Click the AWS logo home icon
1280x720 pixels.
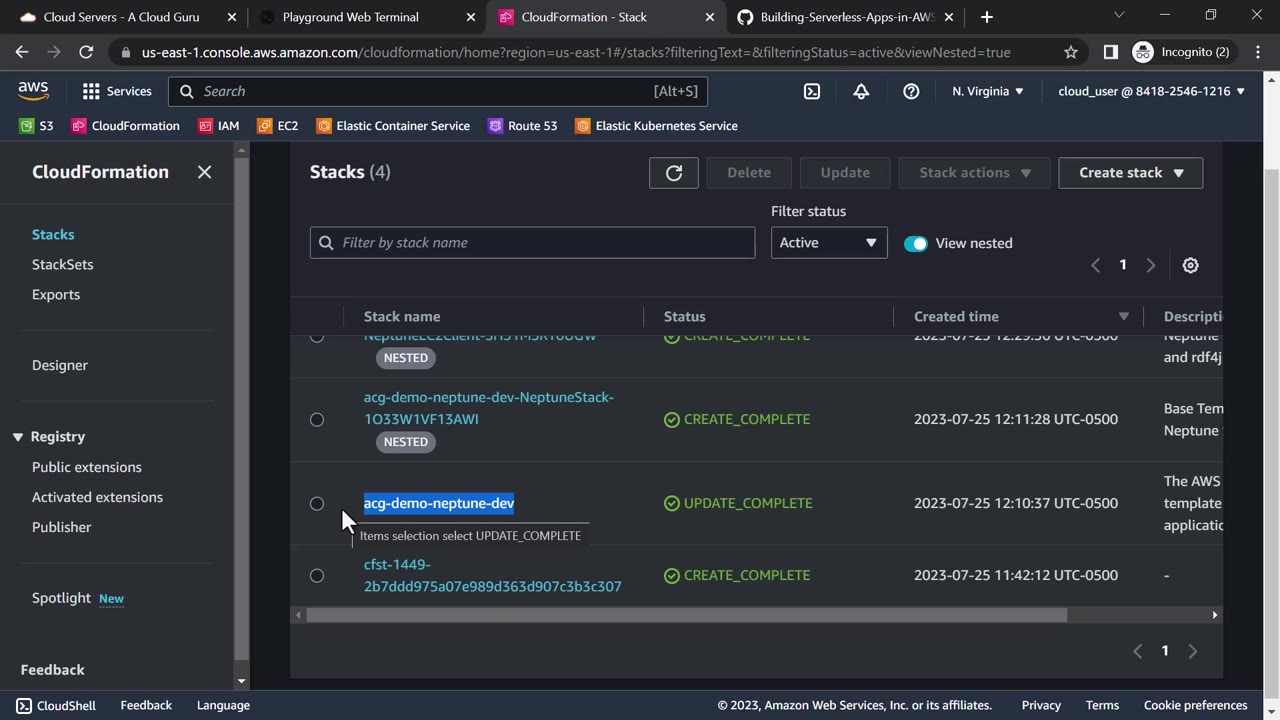click(x=33, y=91)
